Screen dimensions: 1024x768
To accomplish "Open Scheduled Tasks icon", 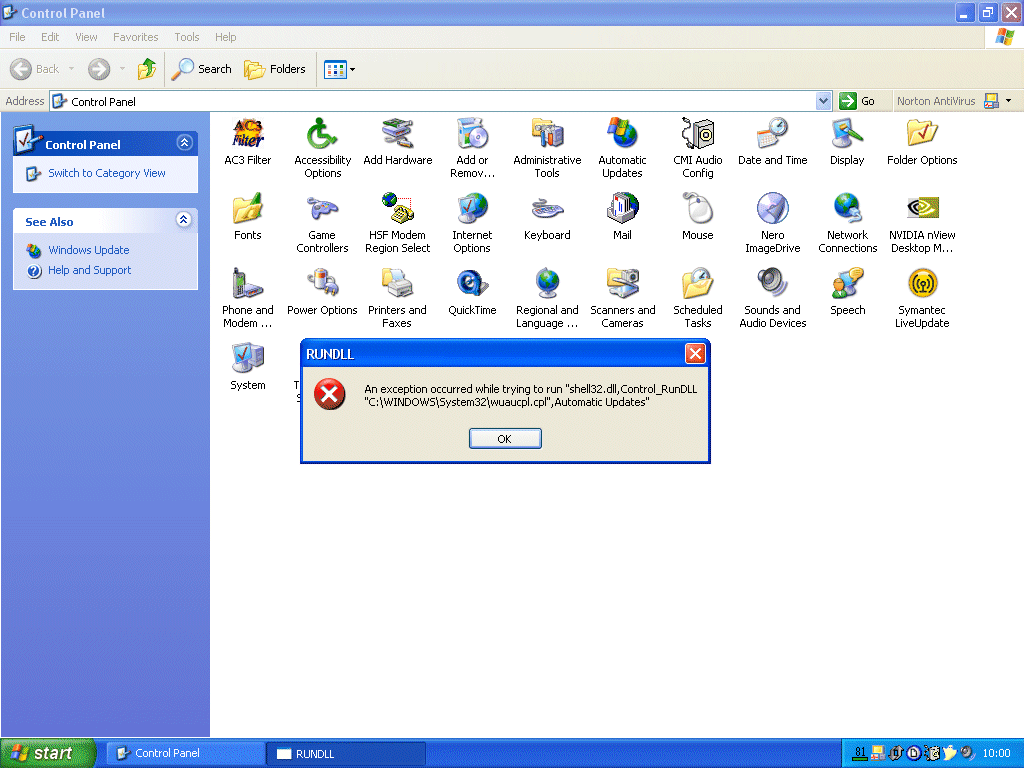I will click(697, 284).
